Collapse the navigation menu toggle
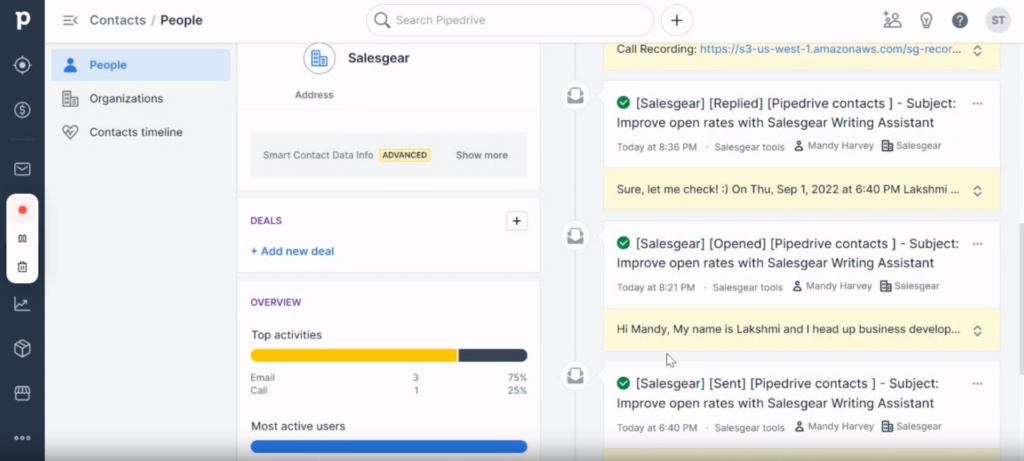The image size is (1024, 461). point(70,20)
